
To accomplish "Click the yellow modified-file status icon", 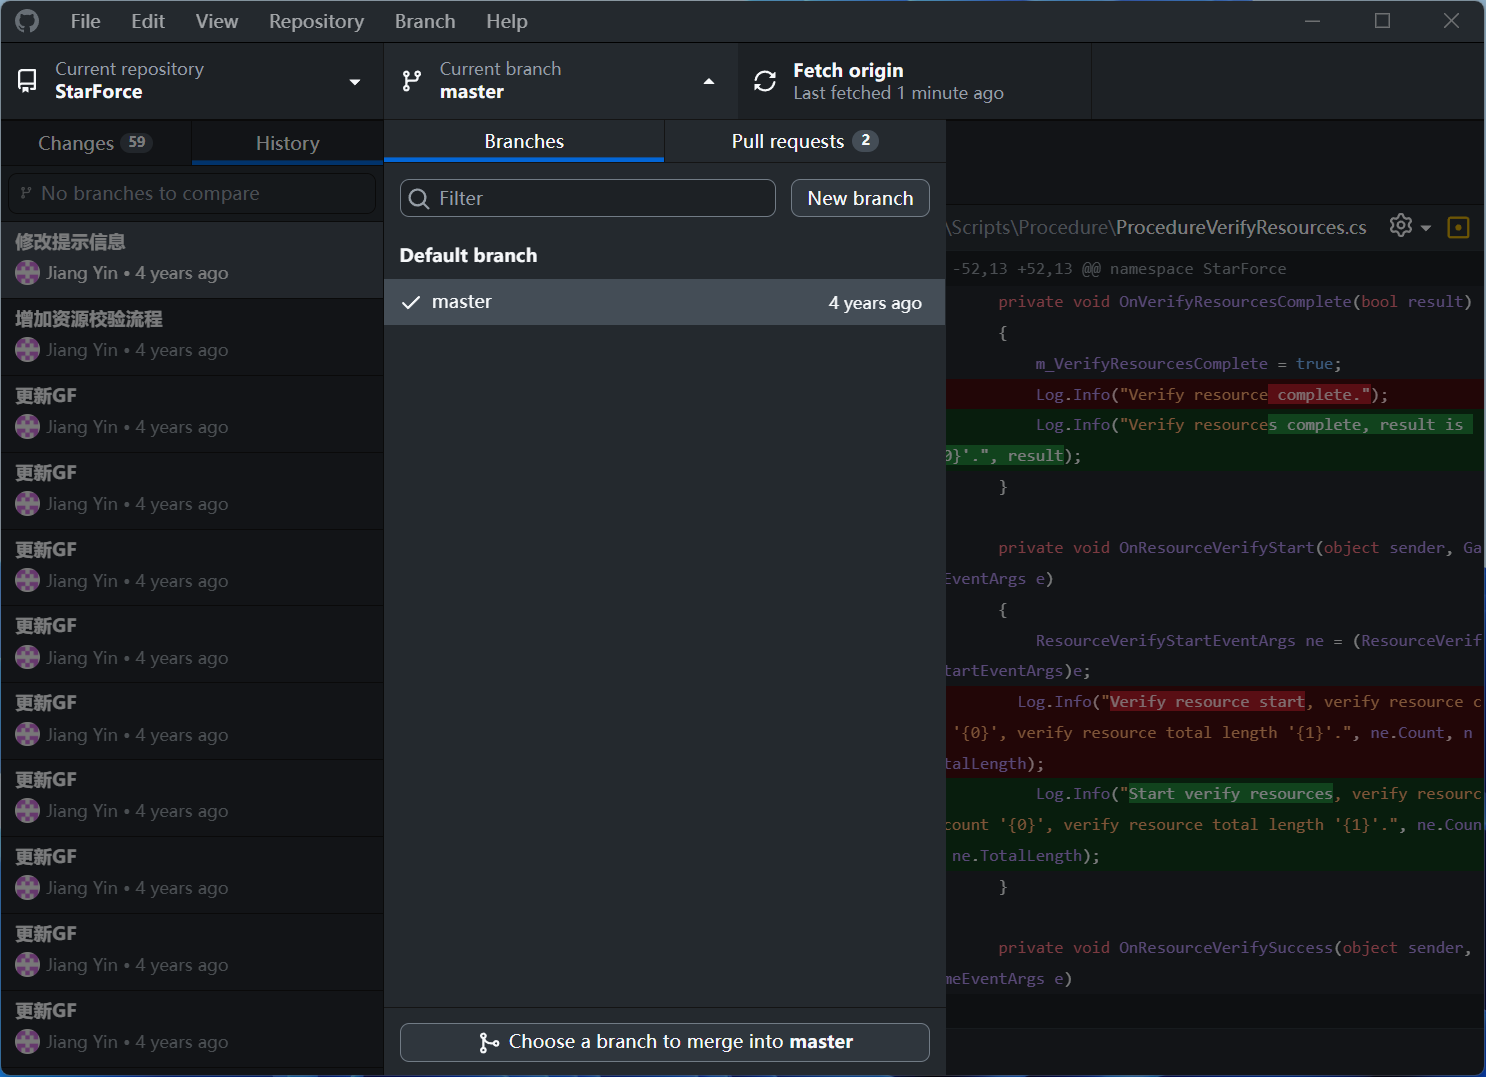I will coord(1458,227).
